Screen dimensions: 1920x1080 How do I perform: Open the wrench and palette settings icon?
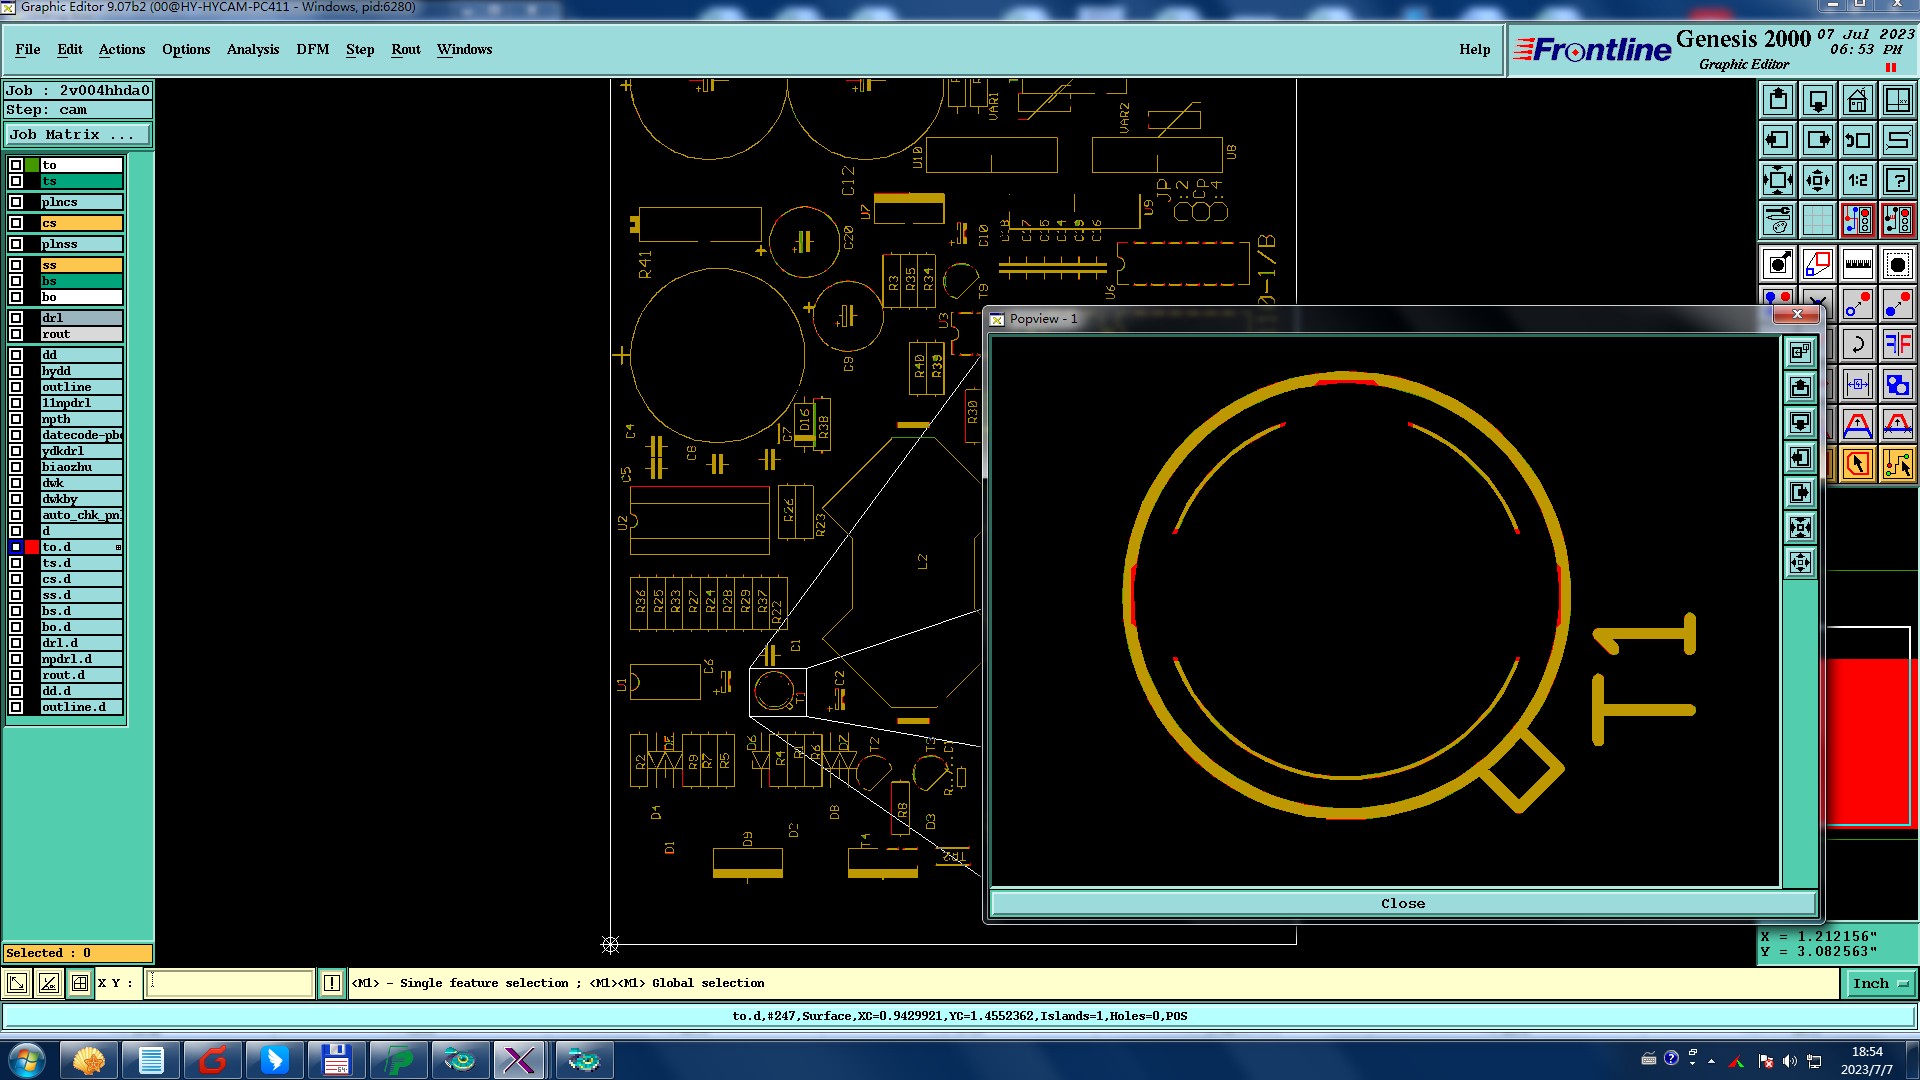(x=1778, y=220)
